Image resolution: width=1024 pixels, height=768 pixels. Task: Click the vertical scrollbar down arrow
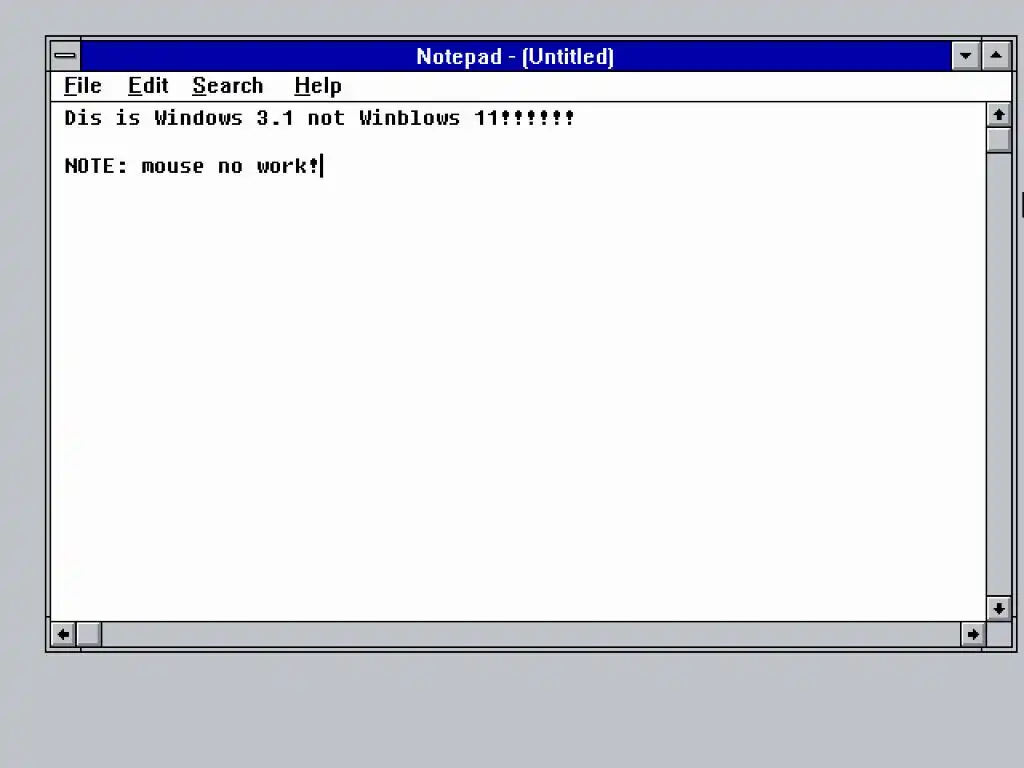(x=999, y=609)
